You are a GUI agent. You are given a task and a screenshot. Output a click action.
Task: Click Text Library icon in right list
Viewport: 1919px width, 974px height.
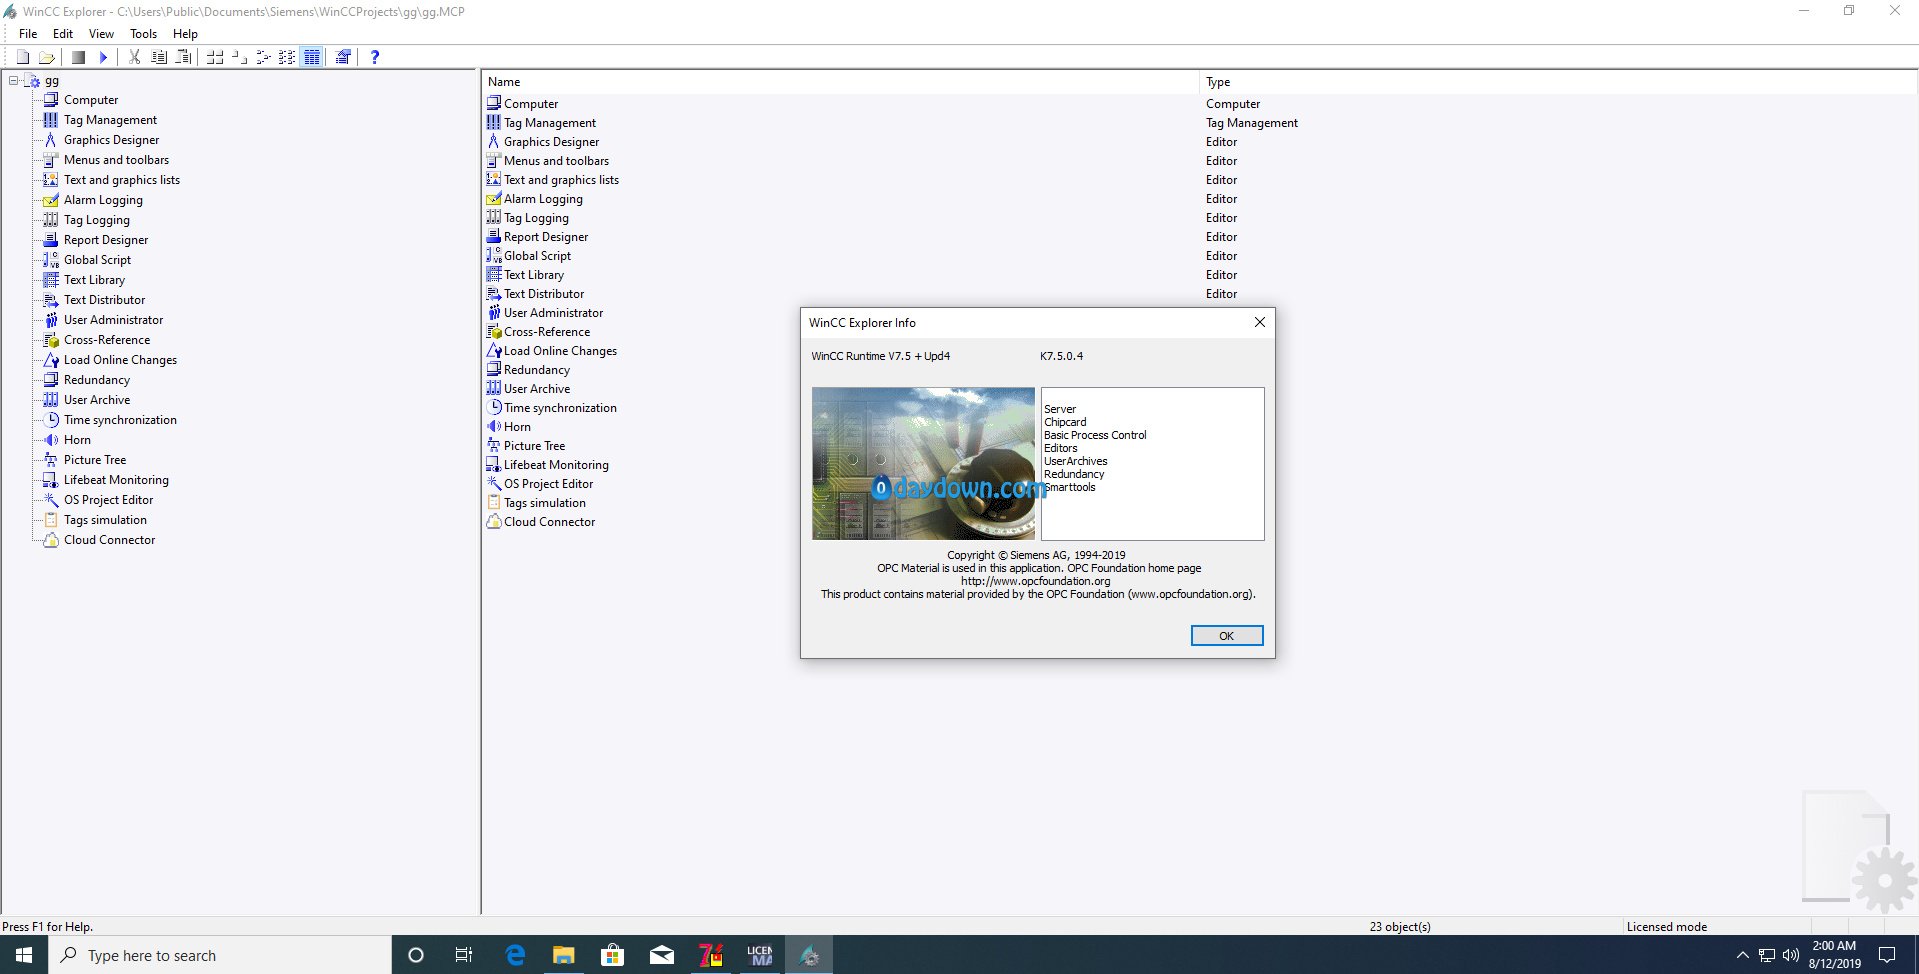[x=493, y=274]
